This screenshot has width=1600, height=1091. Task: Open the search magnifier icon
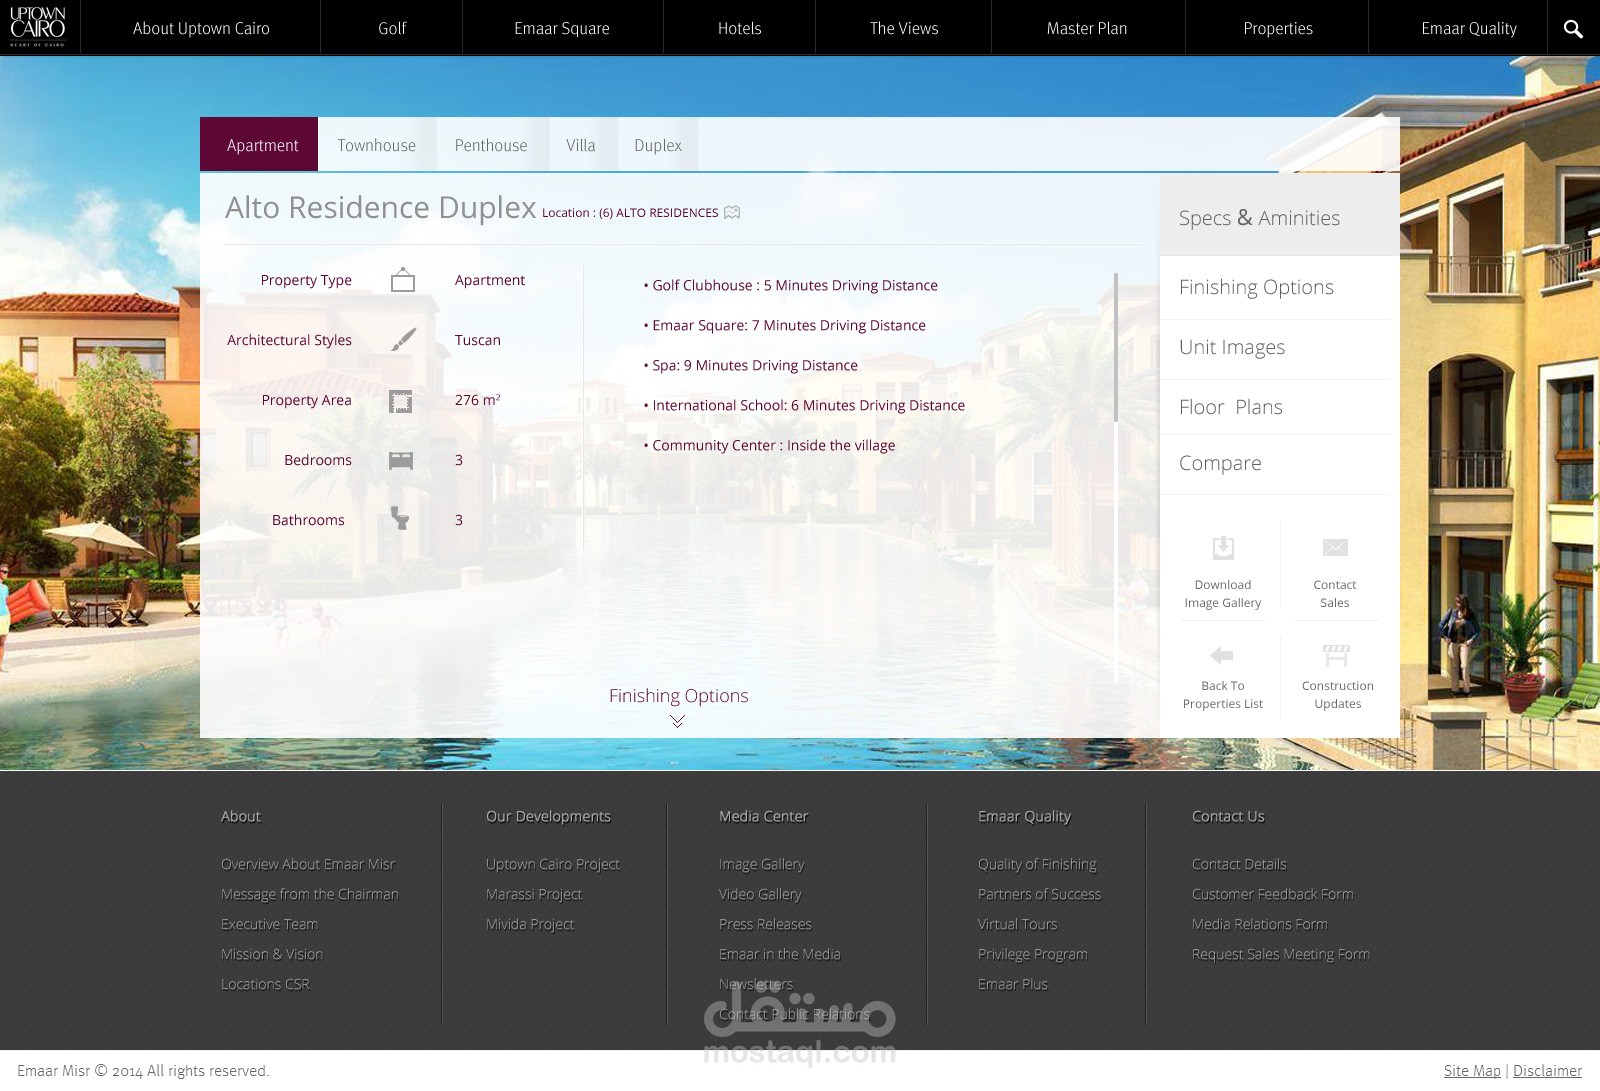pos(1573,29)
